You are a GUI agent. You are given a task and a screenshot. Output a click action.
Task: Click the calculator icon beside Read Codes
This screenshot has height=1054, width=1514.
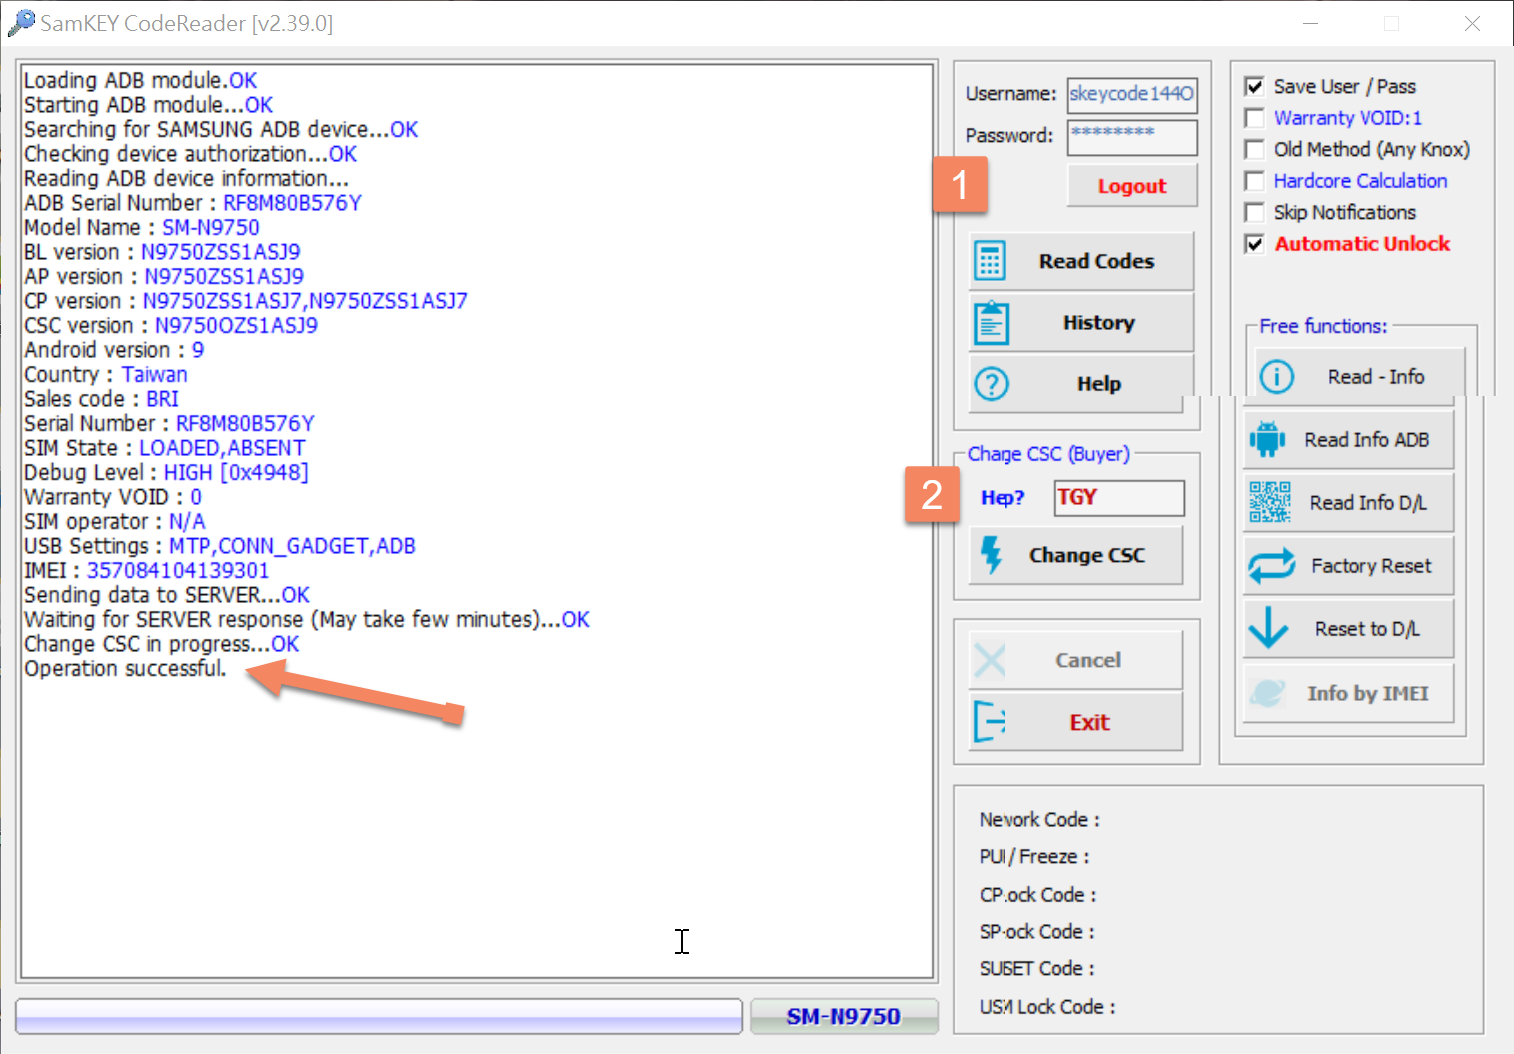[x=990, y=261]
